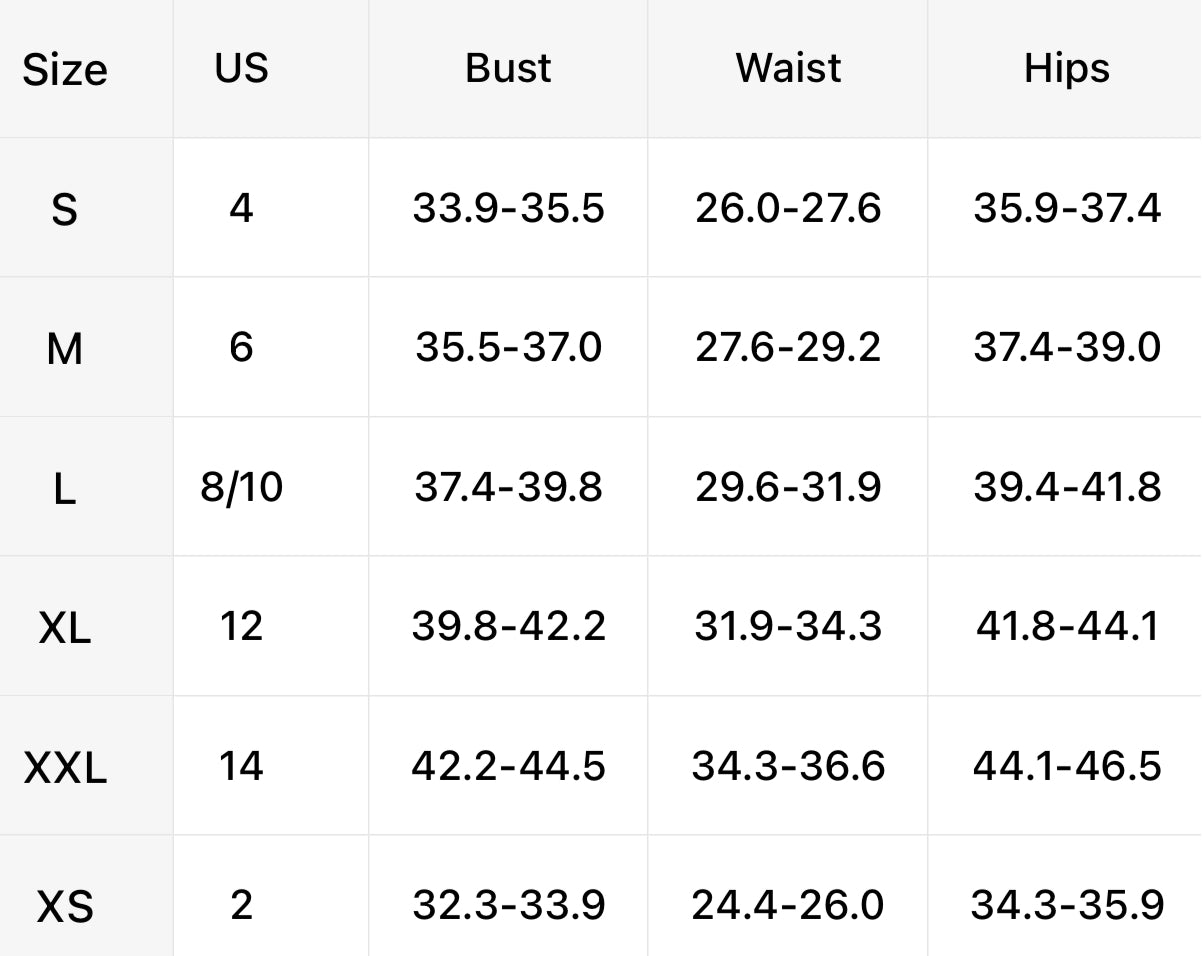
Task: Click the M size label
Action: pyautogui.click(x=64, y=349)
